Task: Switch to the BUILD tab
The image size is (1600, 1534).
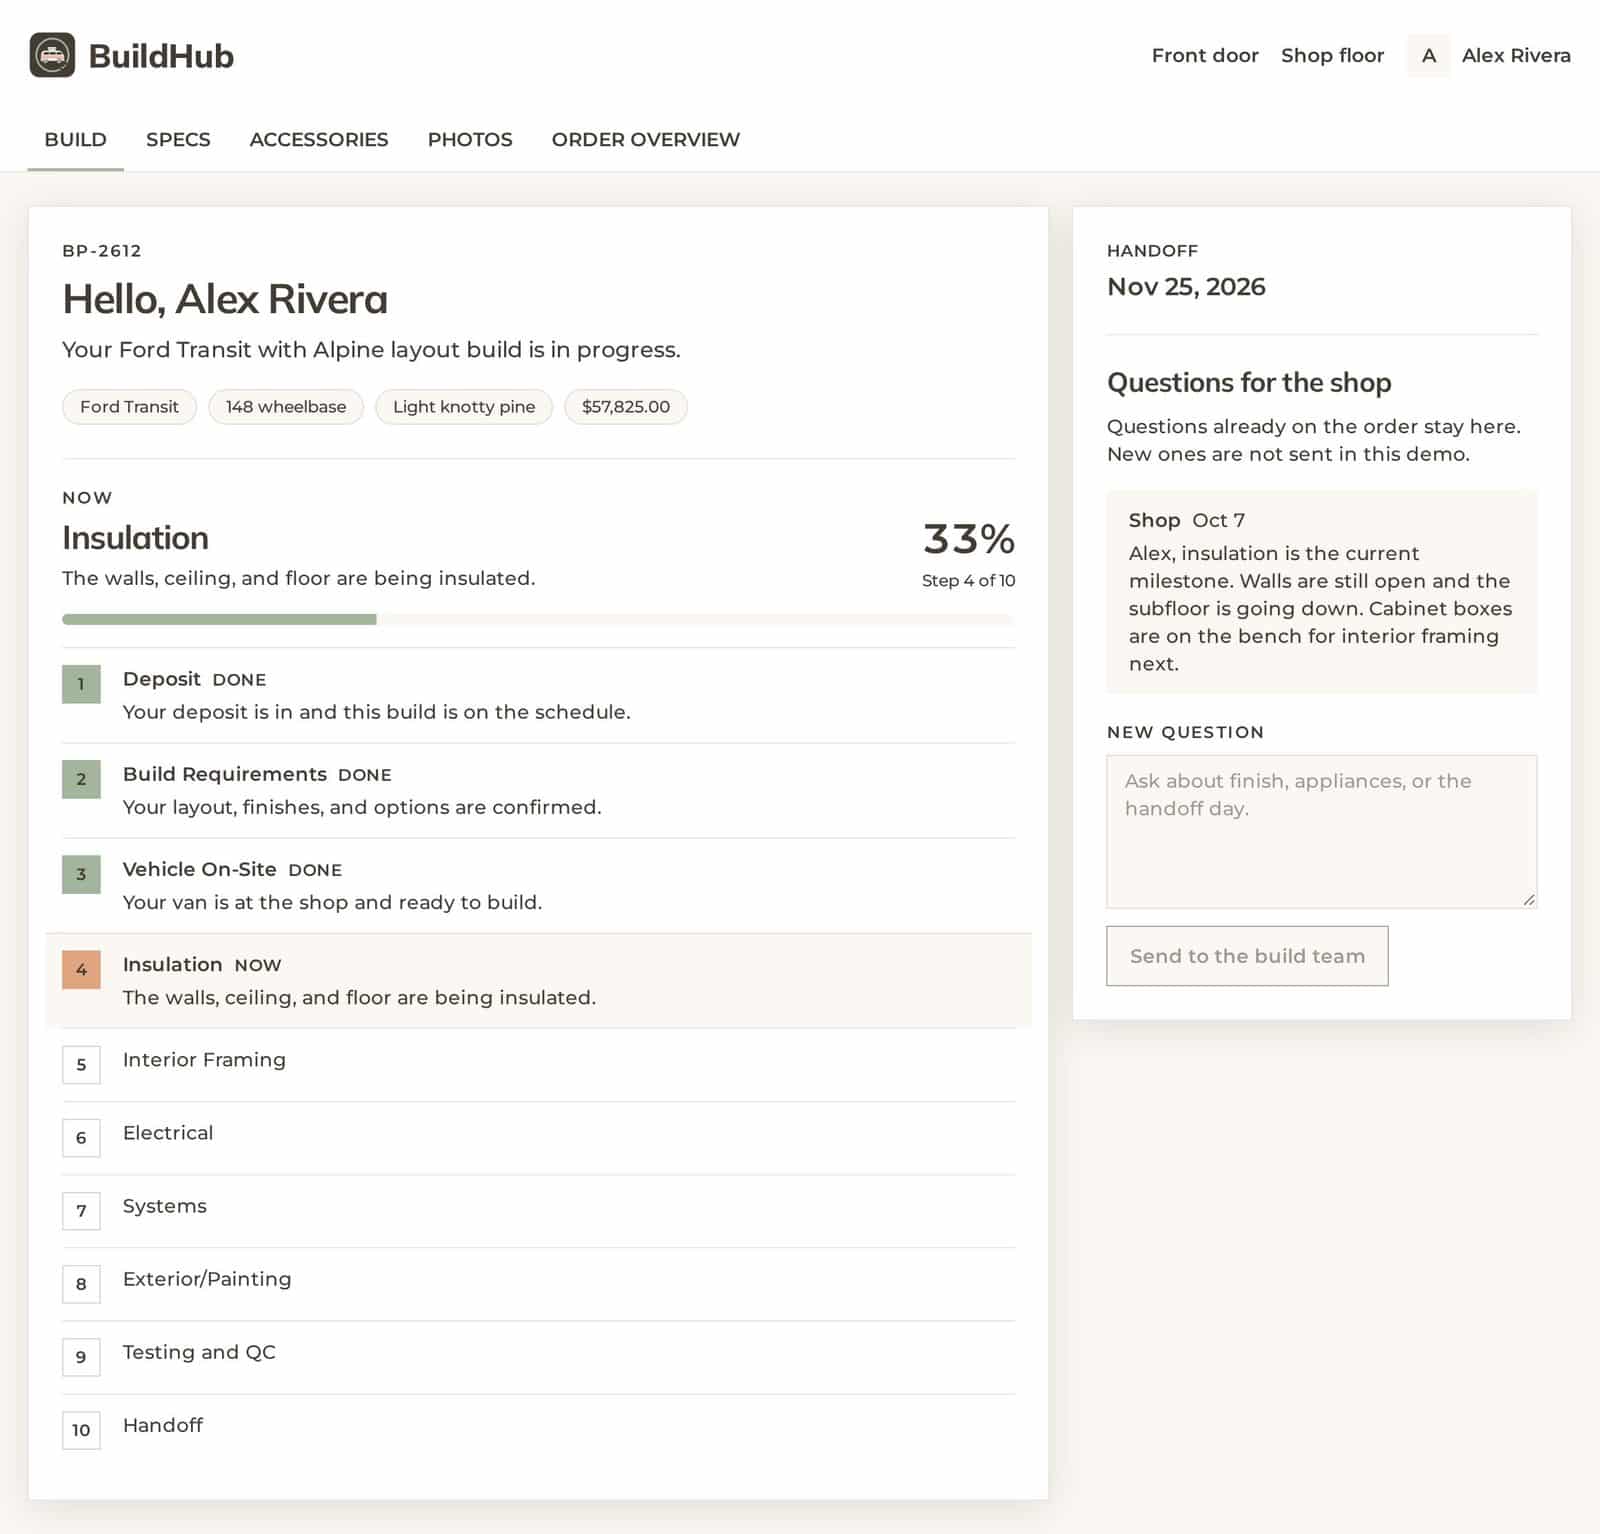Action: coord(75,139)
